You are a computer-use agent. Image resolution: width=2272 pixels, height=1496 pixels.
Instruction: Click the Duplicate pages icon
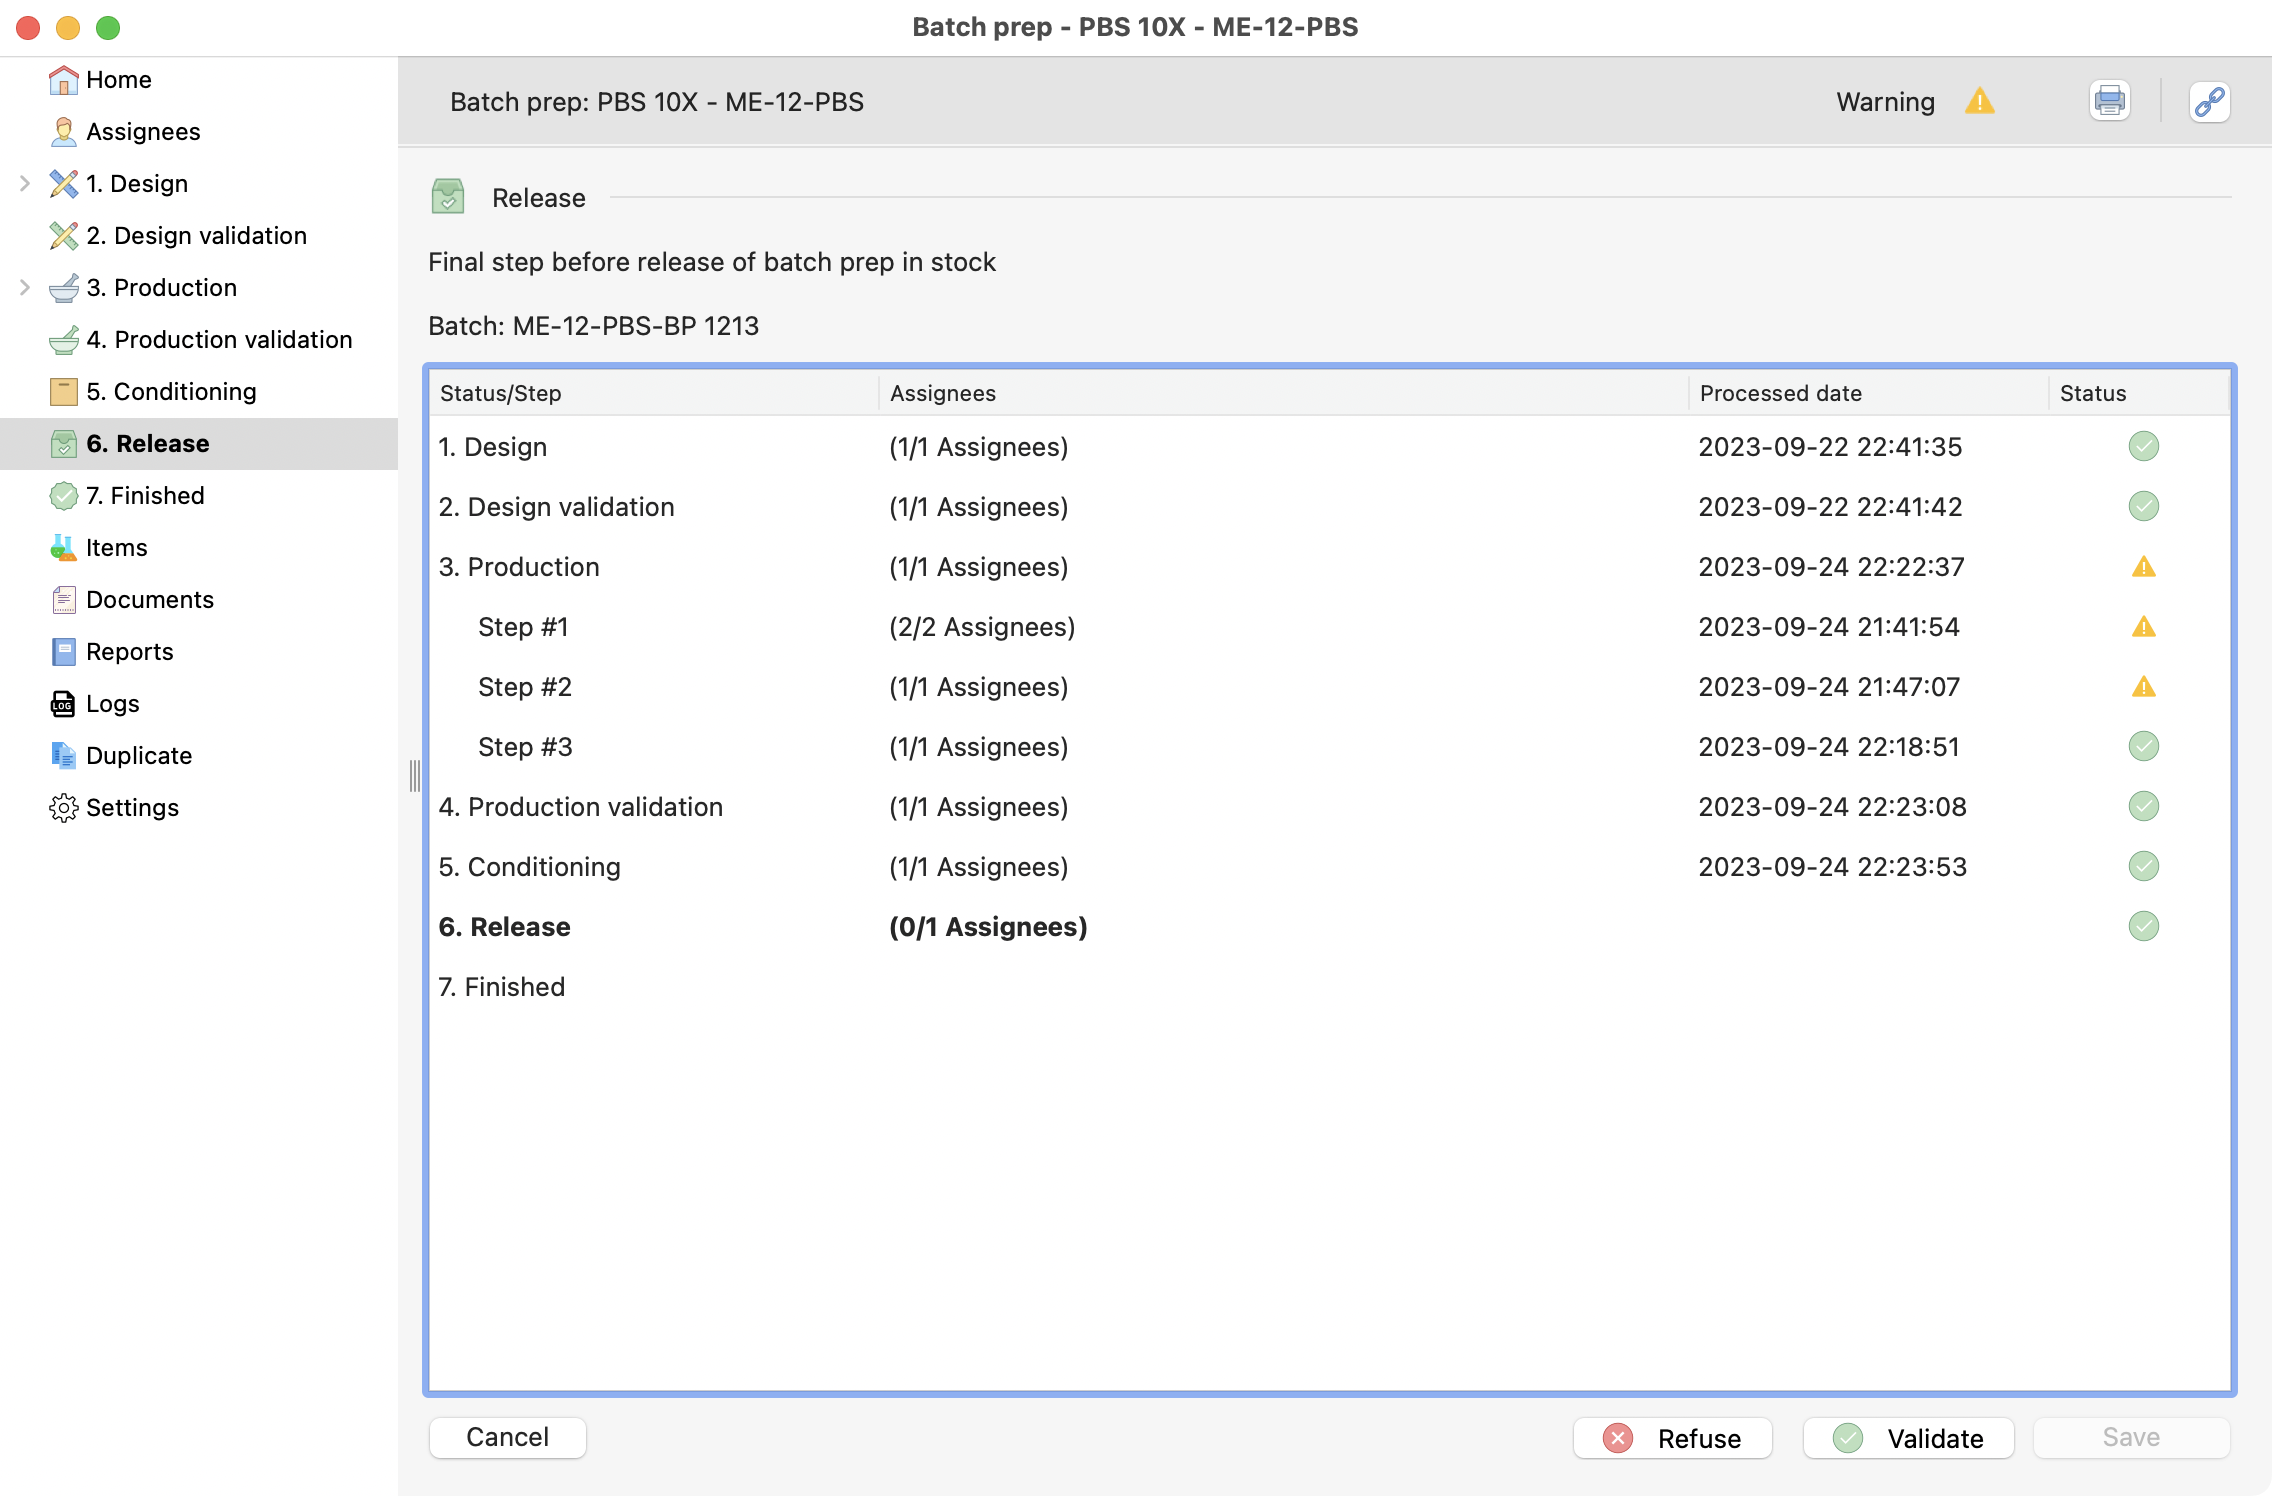(63, 756)
